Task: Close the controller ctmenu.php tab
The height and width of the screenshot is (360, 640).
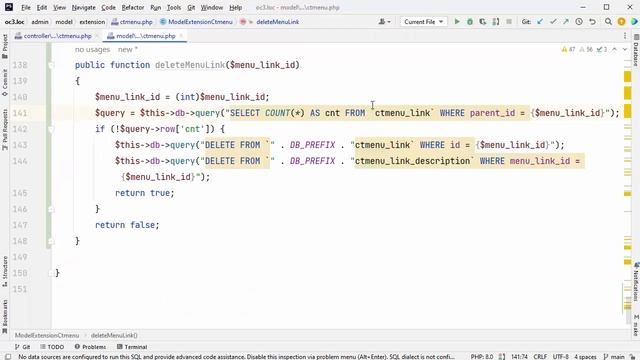Action: click(x=97, y=36)
